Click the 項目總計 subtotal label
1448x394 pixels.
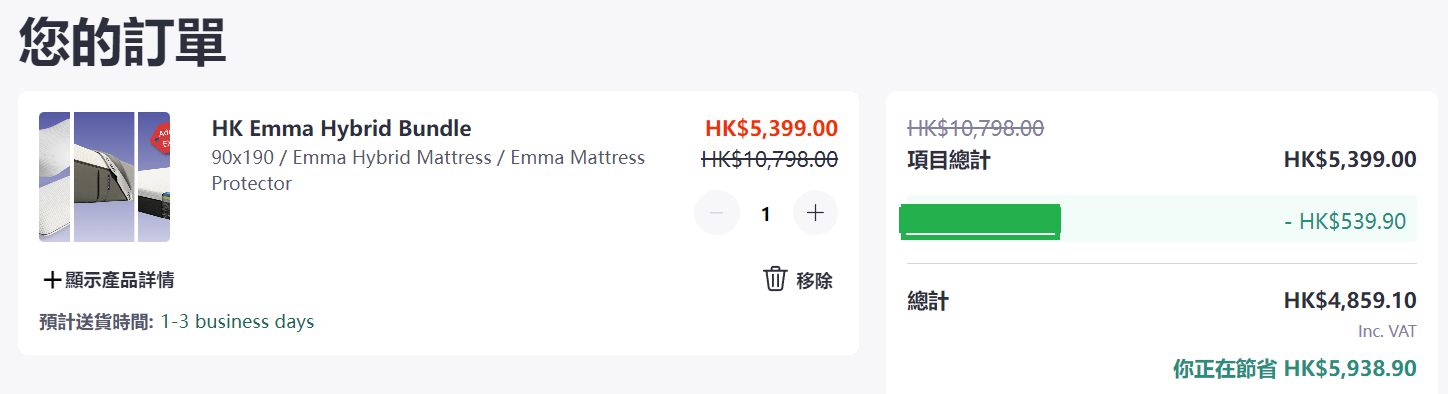(x=948, y=160)
